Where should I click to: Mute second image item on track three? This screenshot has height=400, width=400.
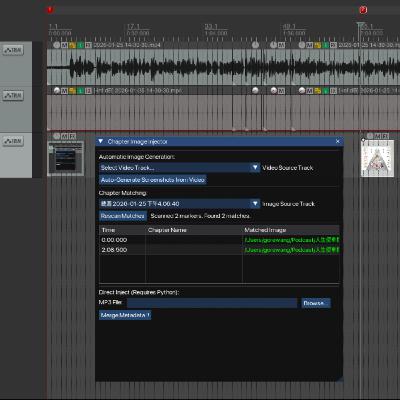[x=378, y=136]
